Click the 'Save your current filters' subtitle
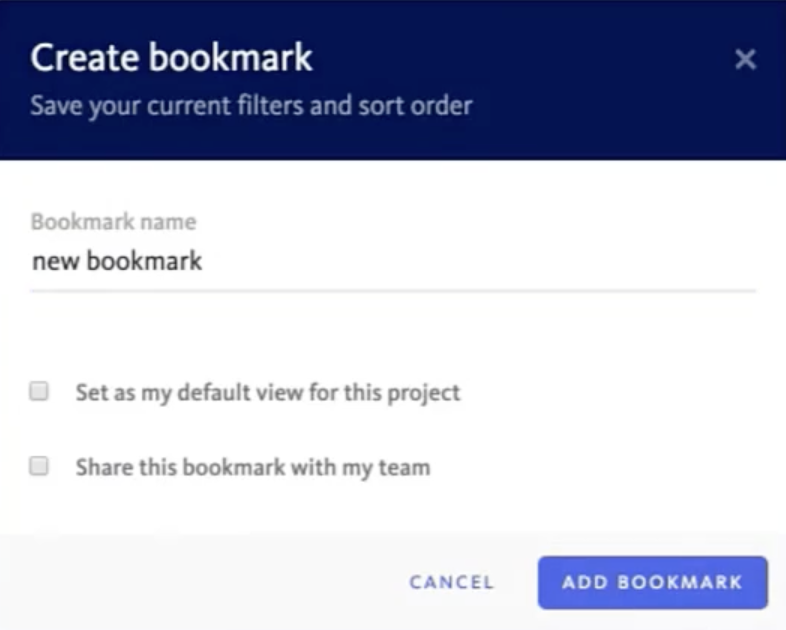Screen dimensions: 786x630 pyautogui.click(x=251, y=106)
